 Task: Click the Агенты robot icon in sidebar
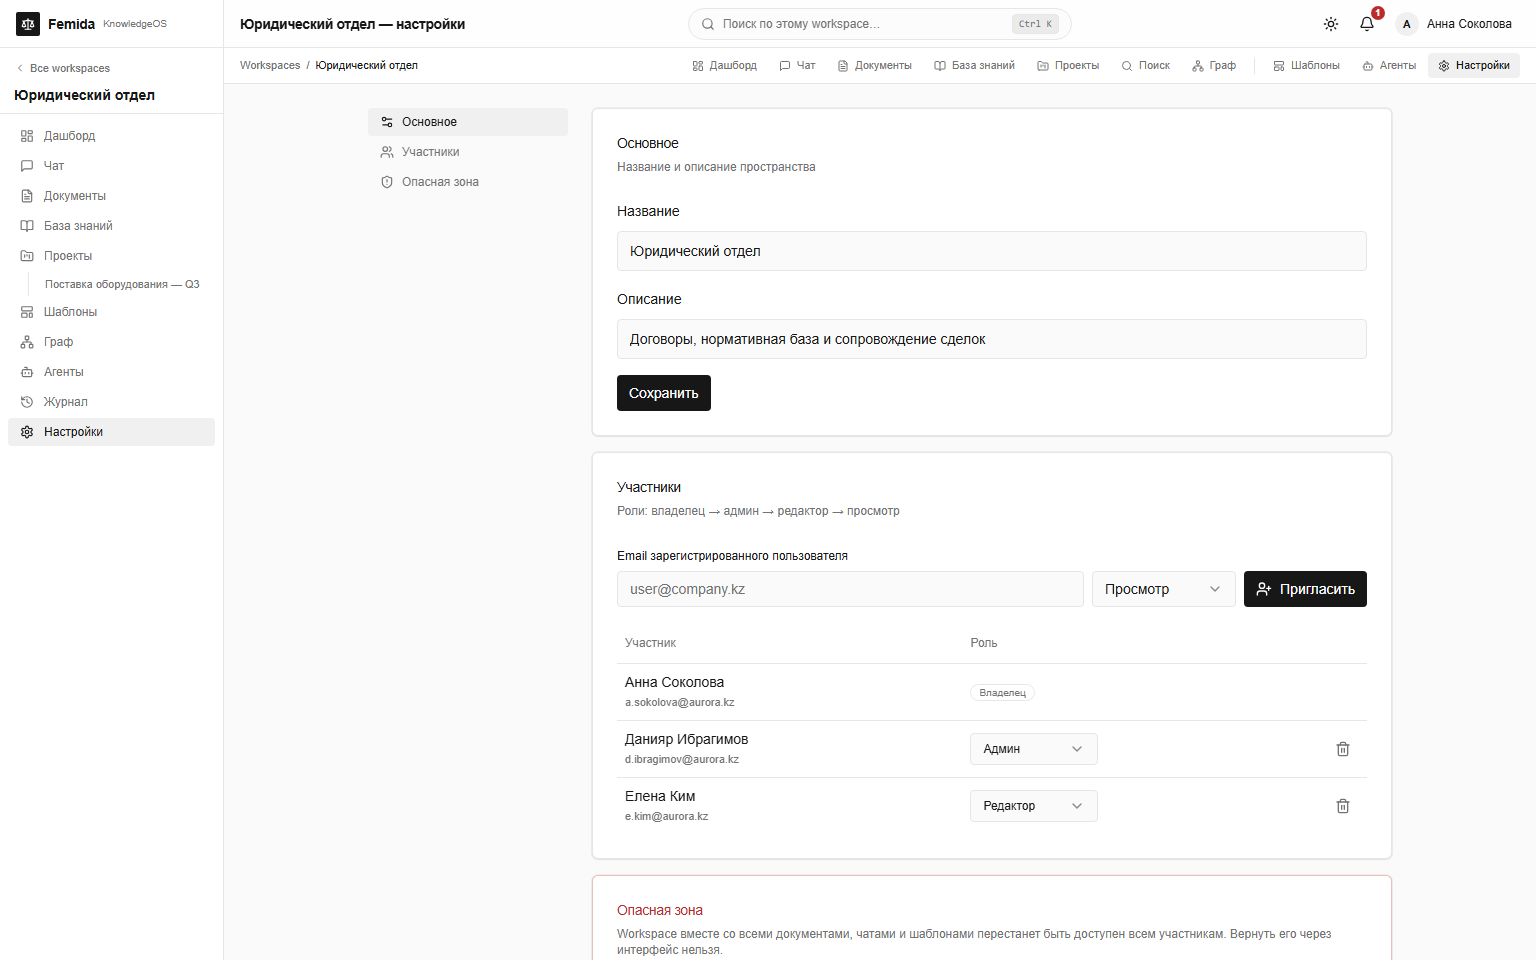(x=27, y=372)
